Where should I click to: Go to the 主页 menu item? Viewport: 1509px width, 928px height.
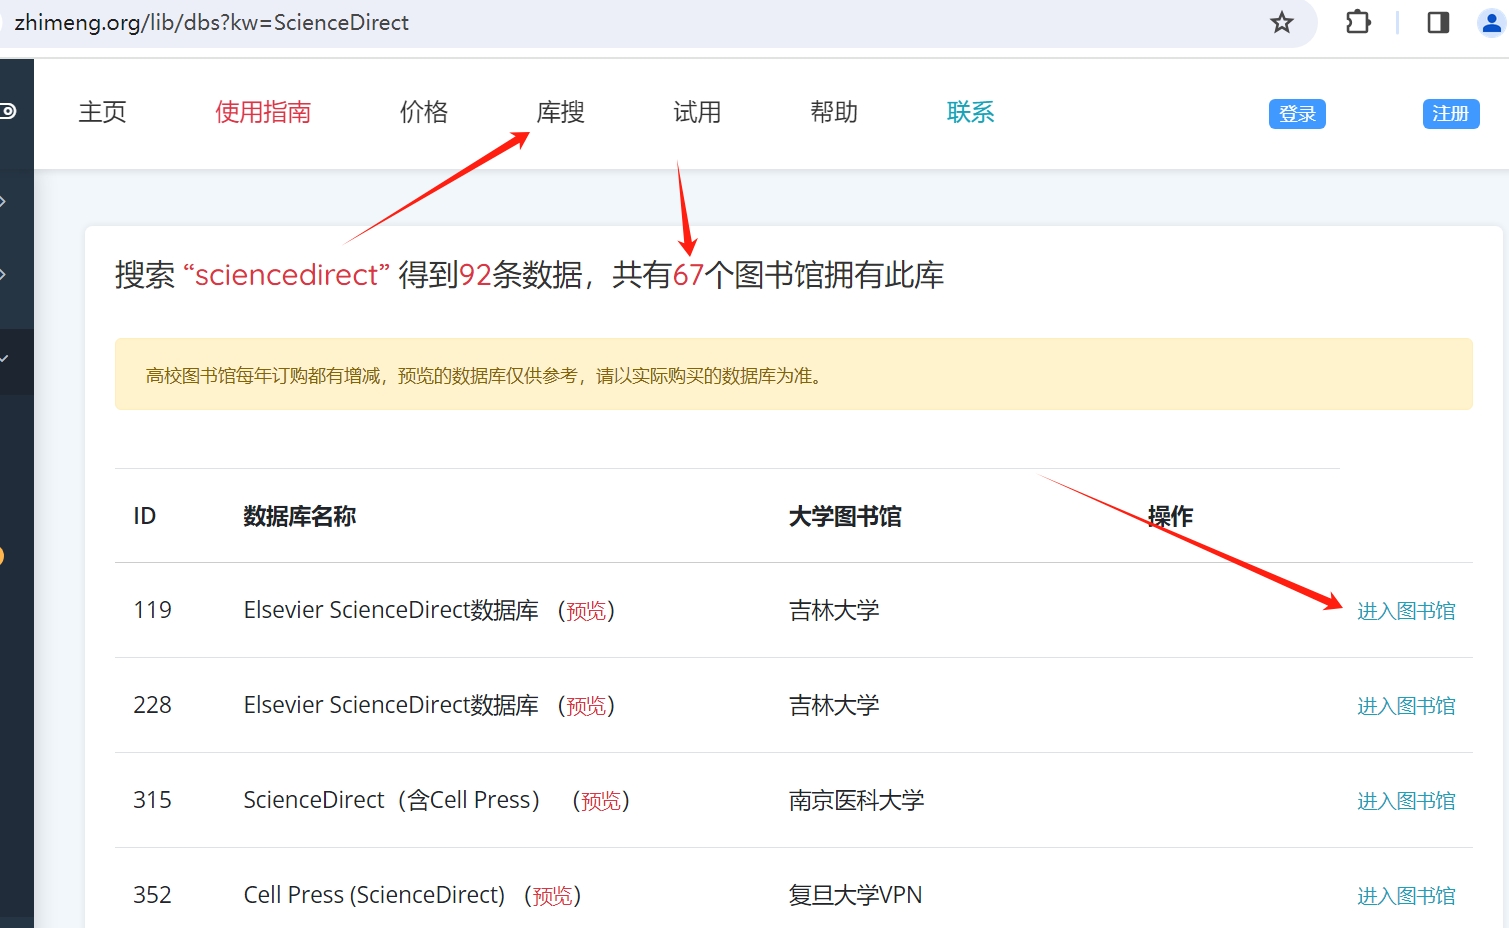tap(103, 112)
